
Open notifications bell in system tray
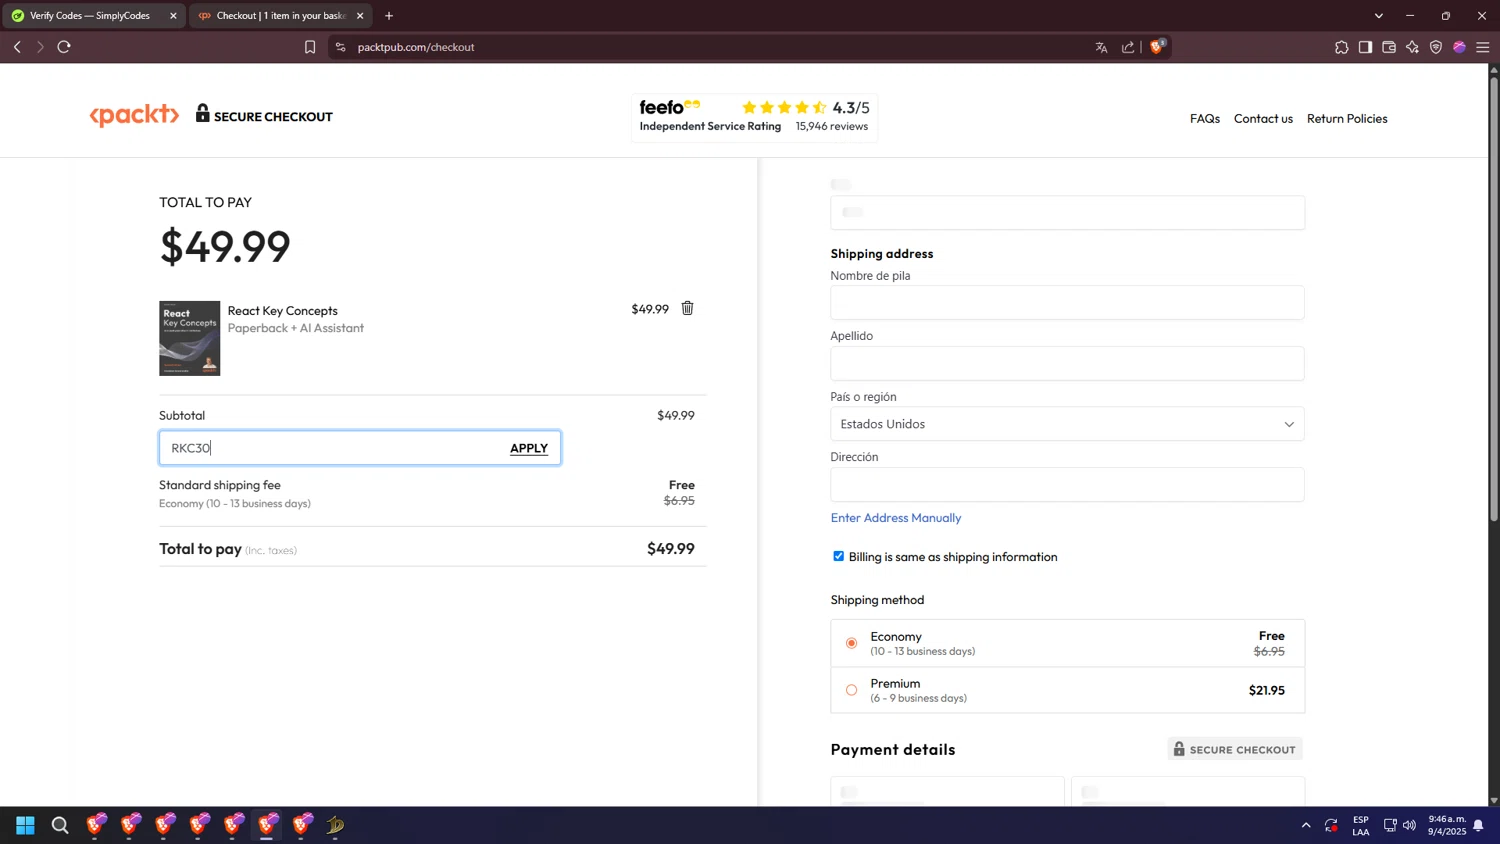point(1478,825)
